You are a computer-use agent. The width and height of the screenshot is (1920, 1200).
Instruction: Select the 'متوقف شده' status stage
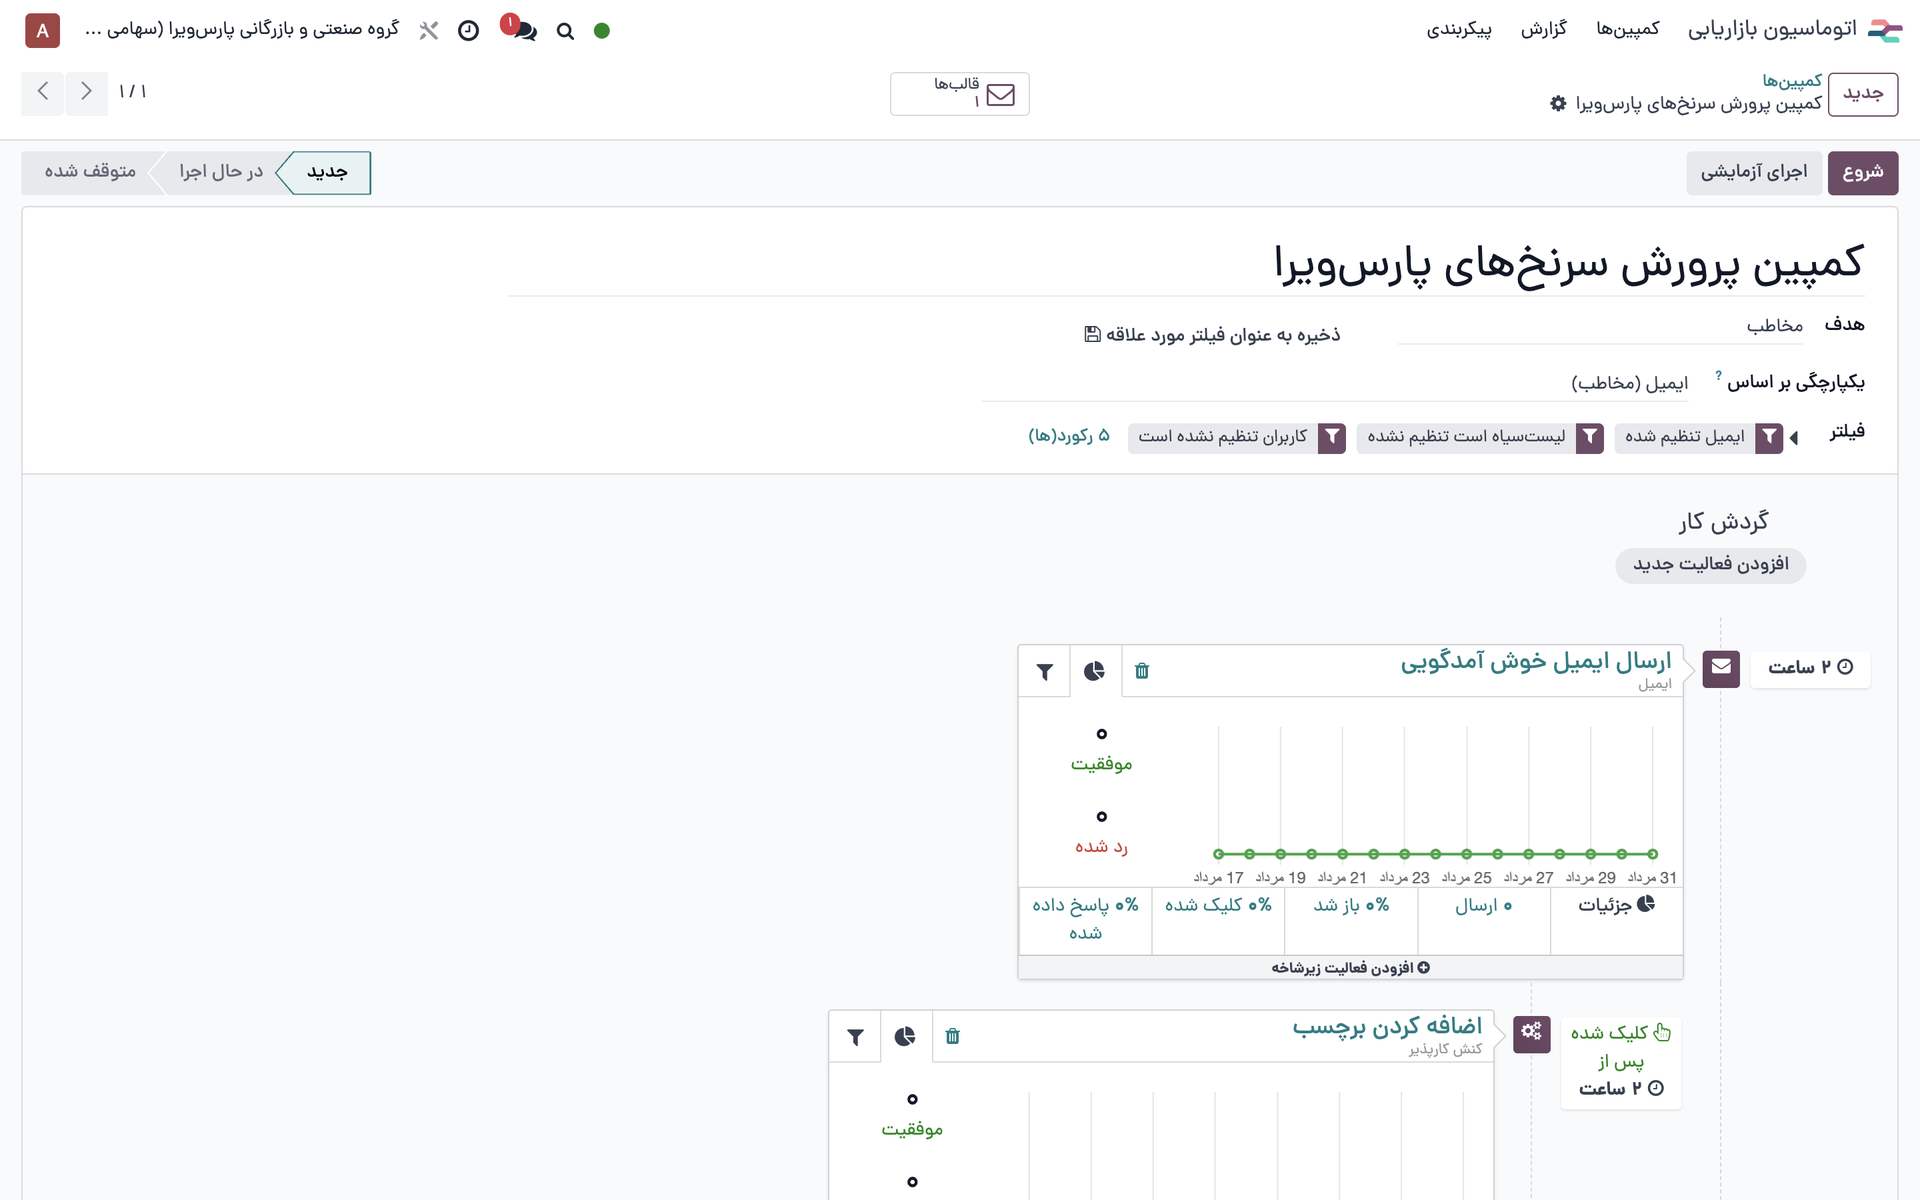click(90, 172)
